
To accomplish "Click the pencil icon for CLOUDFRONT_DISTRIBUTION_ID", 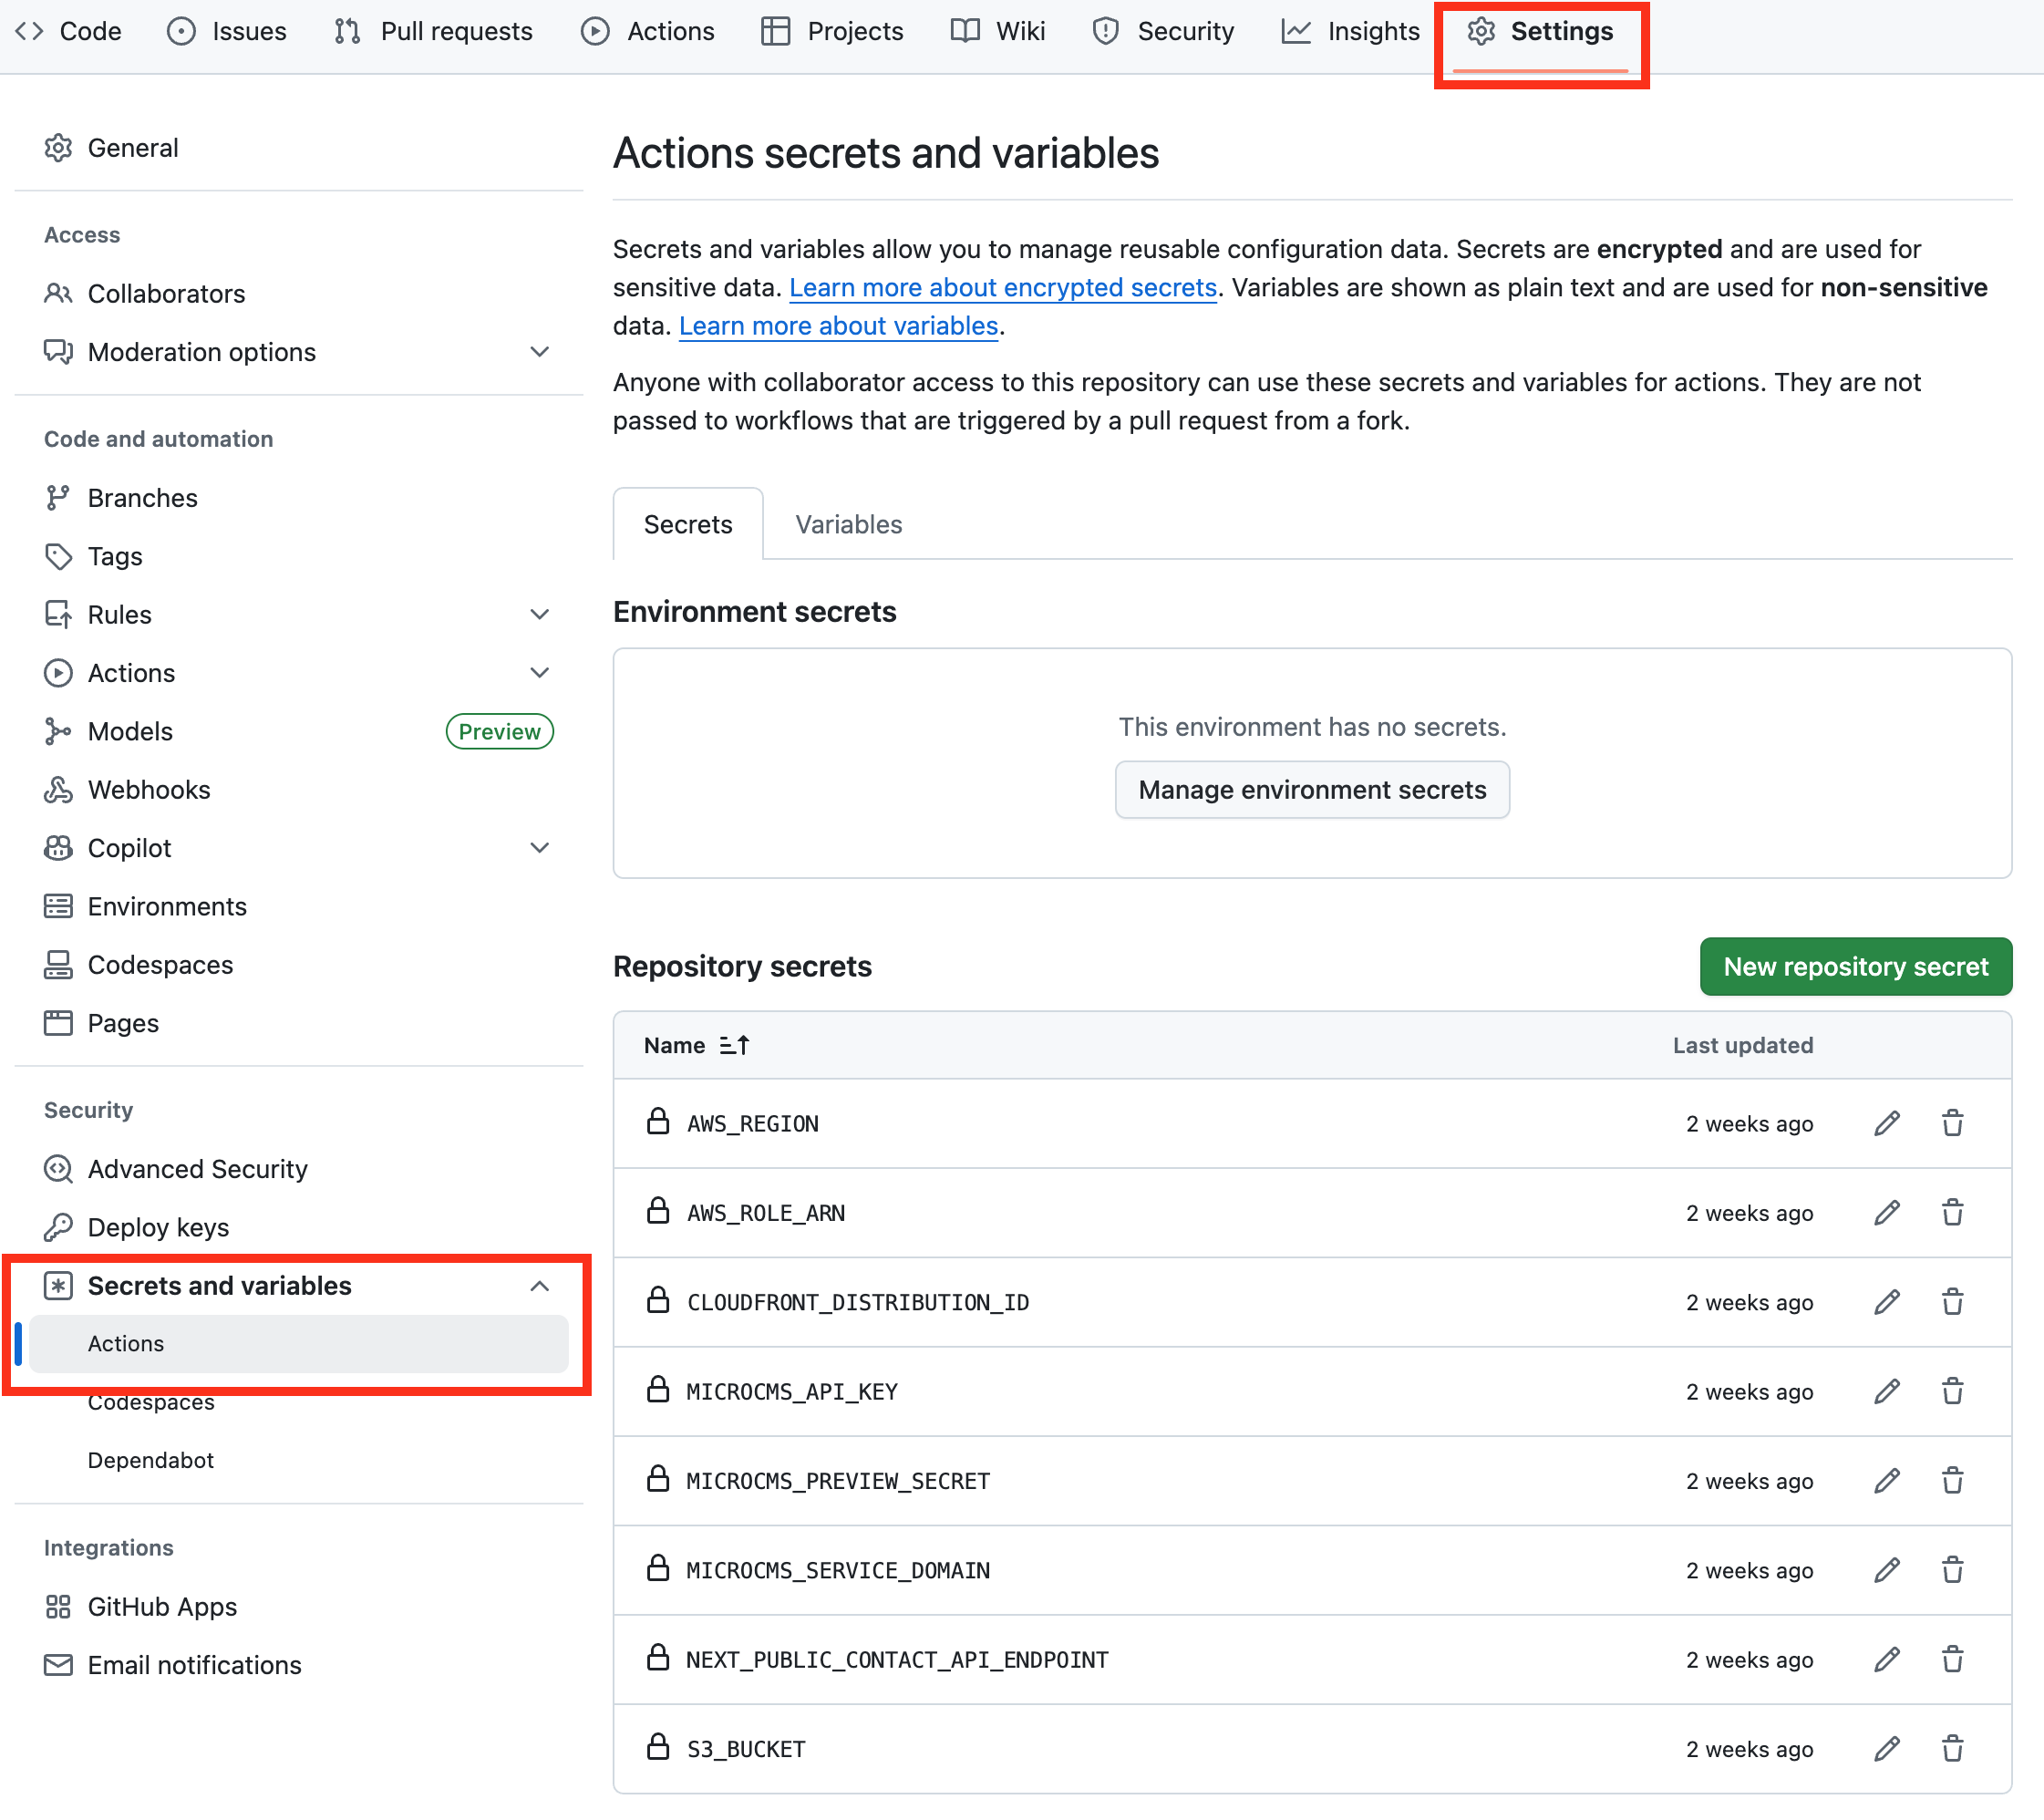I will click(1886, 1302).
